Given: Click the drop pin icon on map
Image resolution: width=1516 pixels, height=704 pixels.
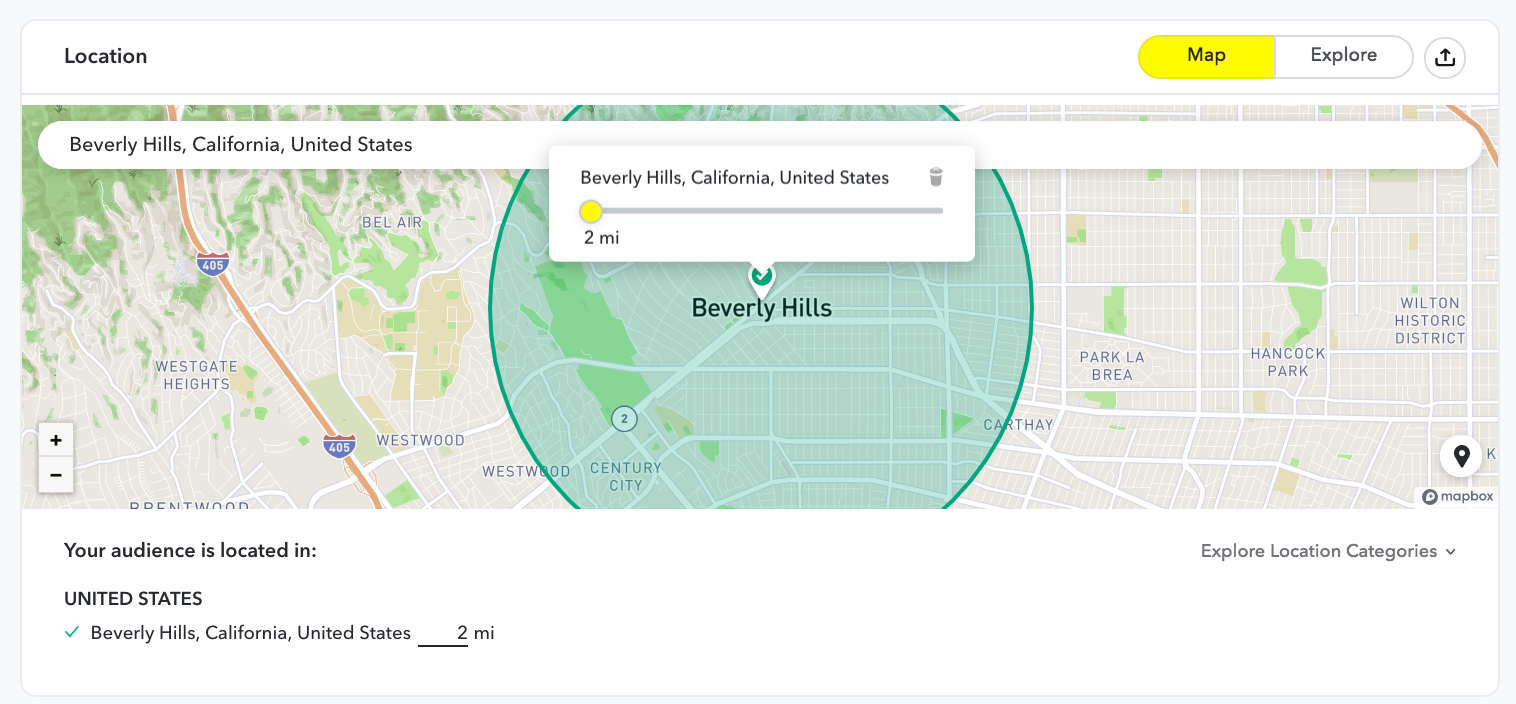Looking at the screenshot, I should [x=1461, y=457].
